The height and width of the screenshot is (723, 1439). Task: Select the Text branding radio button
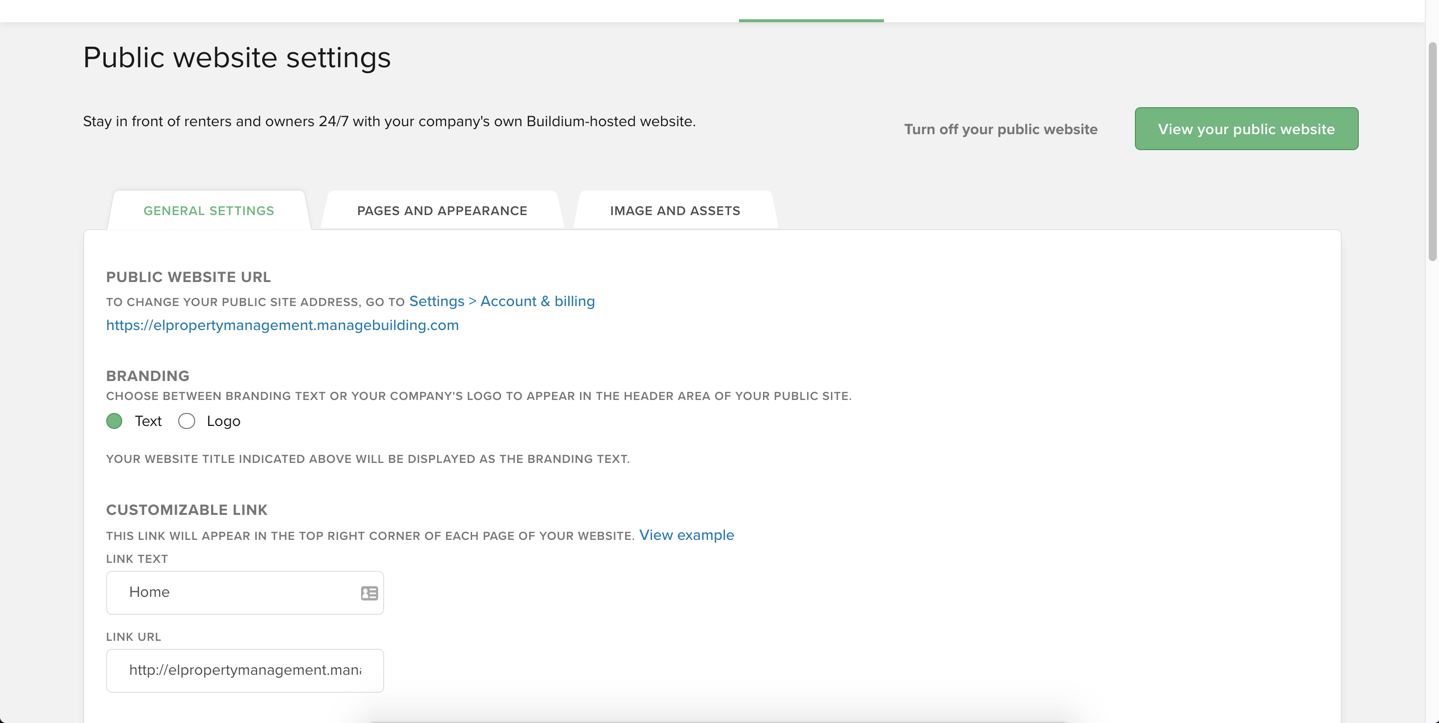(x=114, y=421)
